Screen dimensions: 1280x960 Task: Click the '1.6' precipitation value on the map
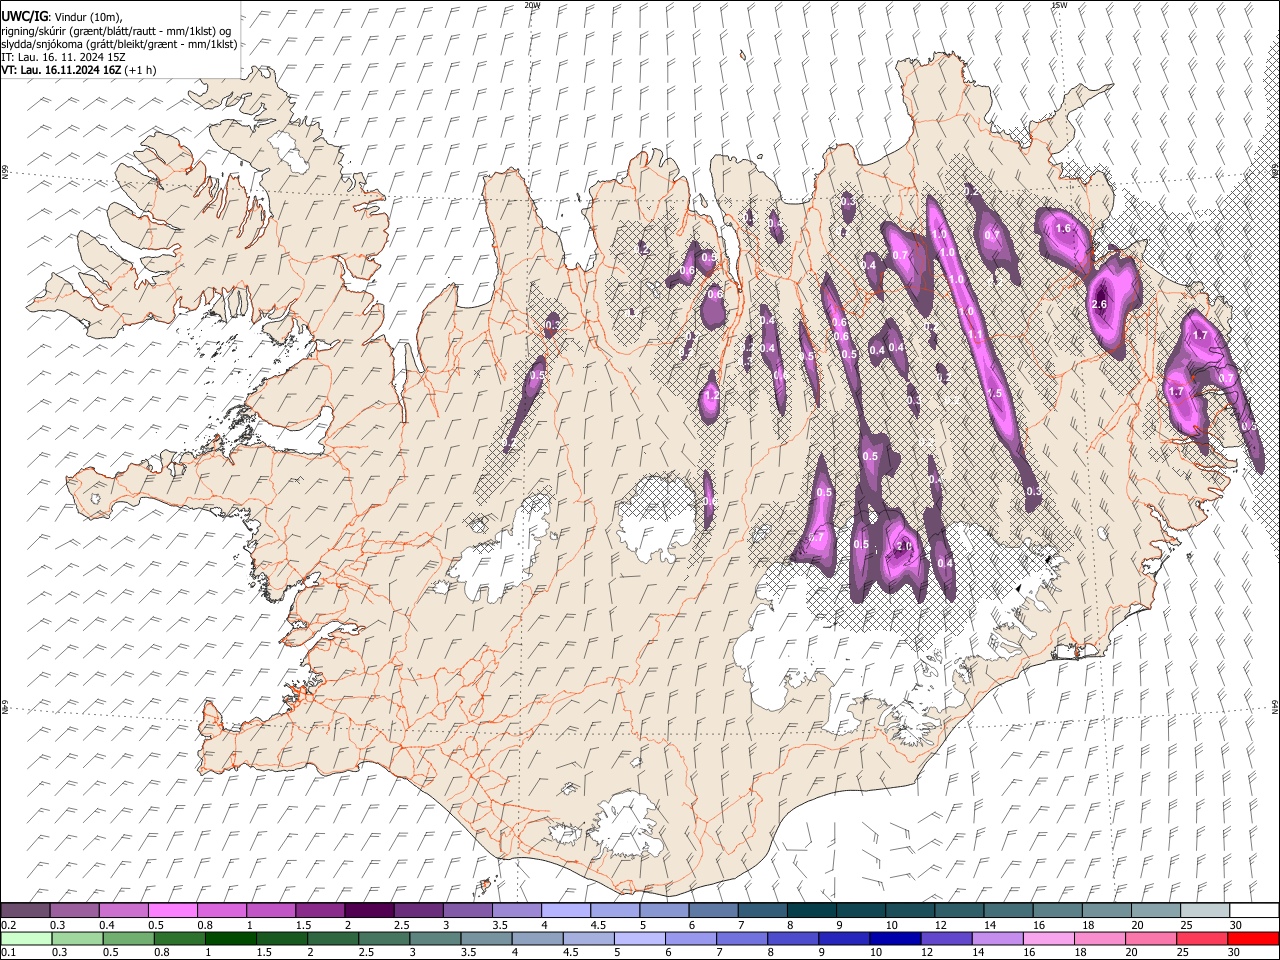pos(1063,228)
